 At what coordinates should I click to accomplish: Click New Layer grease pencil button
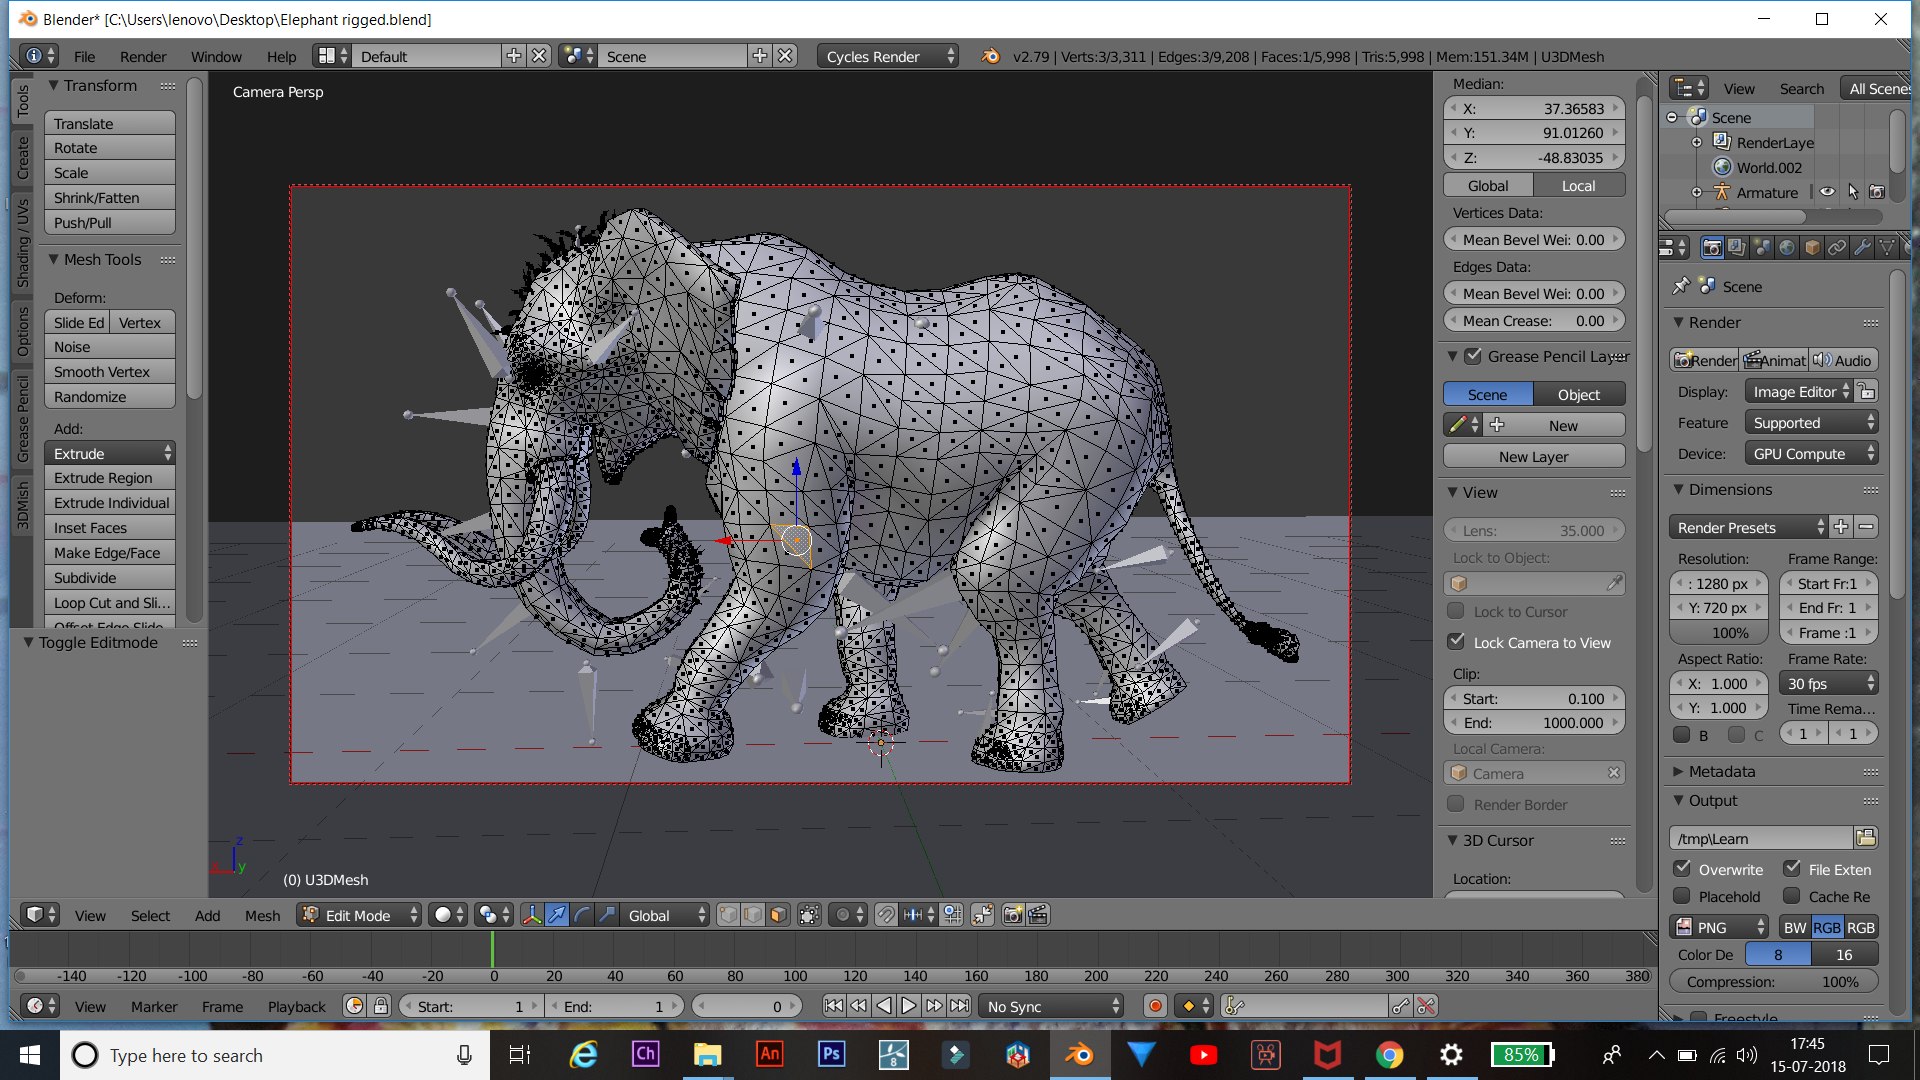pyautogui.click(x=1533, y=456)
